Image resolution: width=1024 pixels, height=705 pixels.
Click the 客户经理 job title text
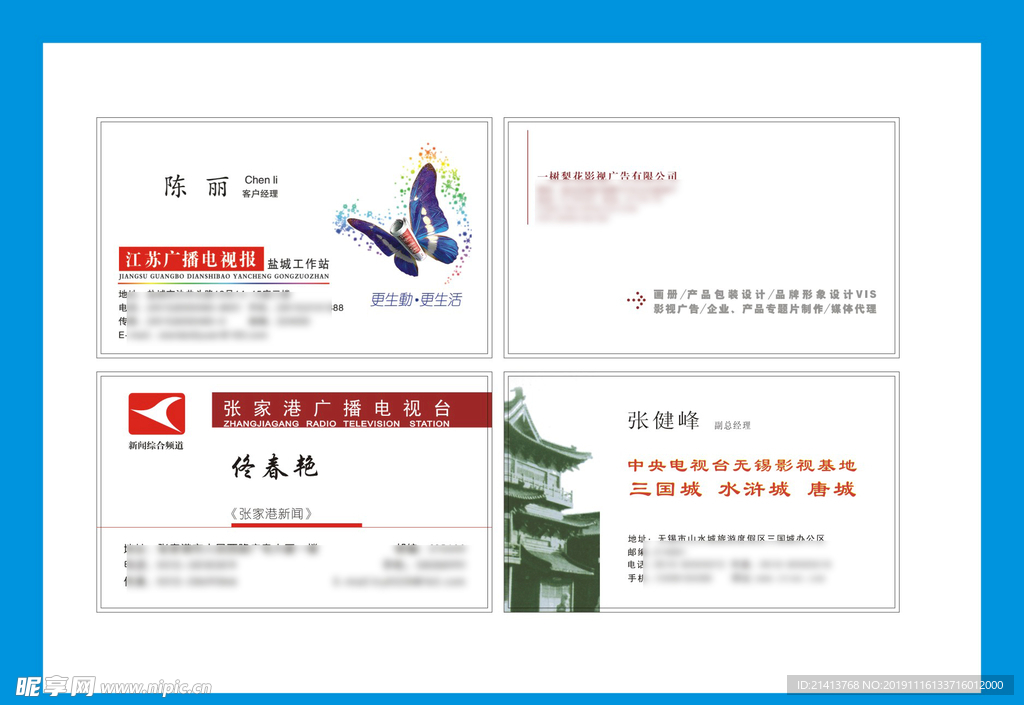(x=260, y=194)
